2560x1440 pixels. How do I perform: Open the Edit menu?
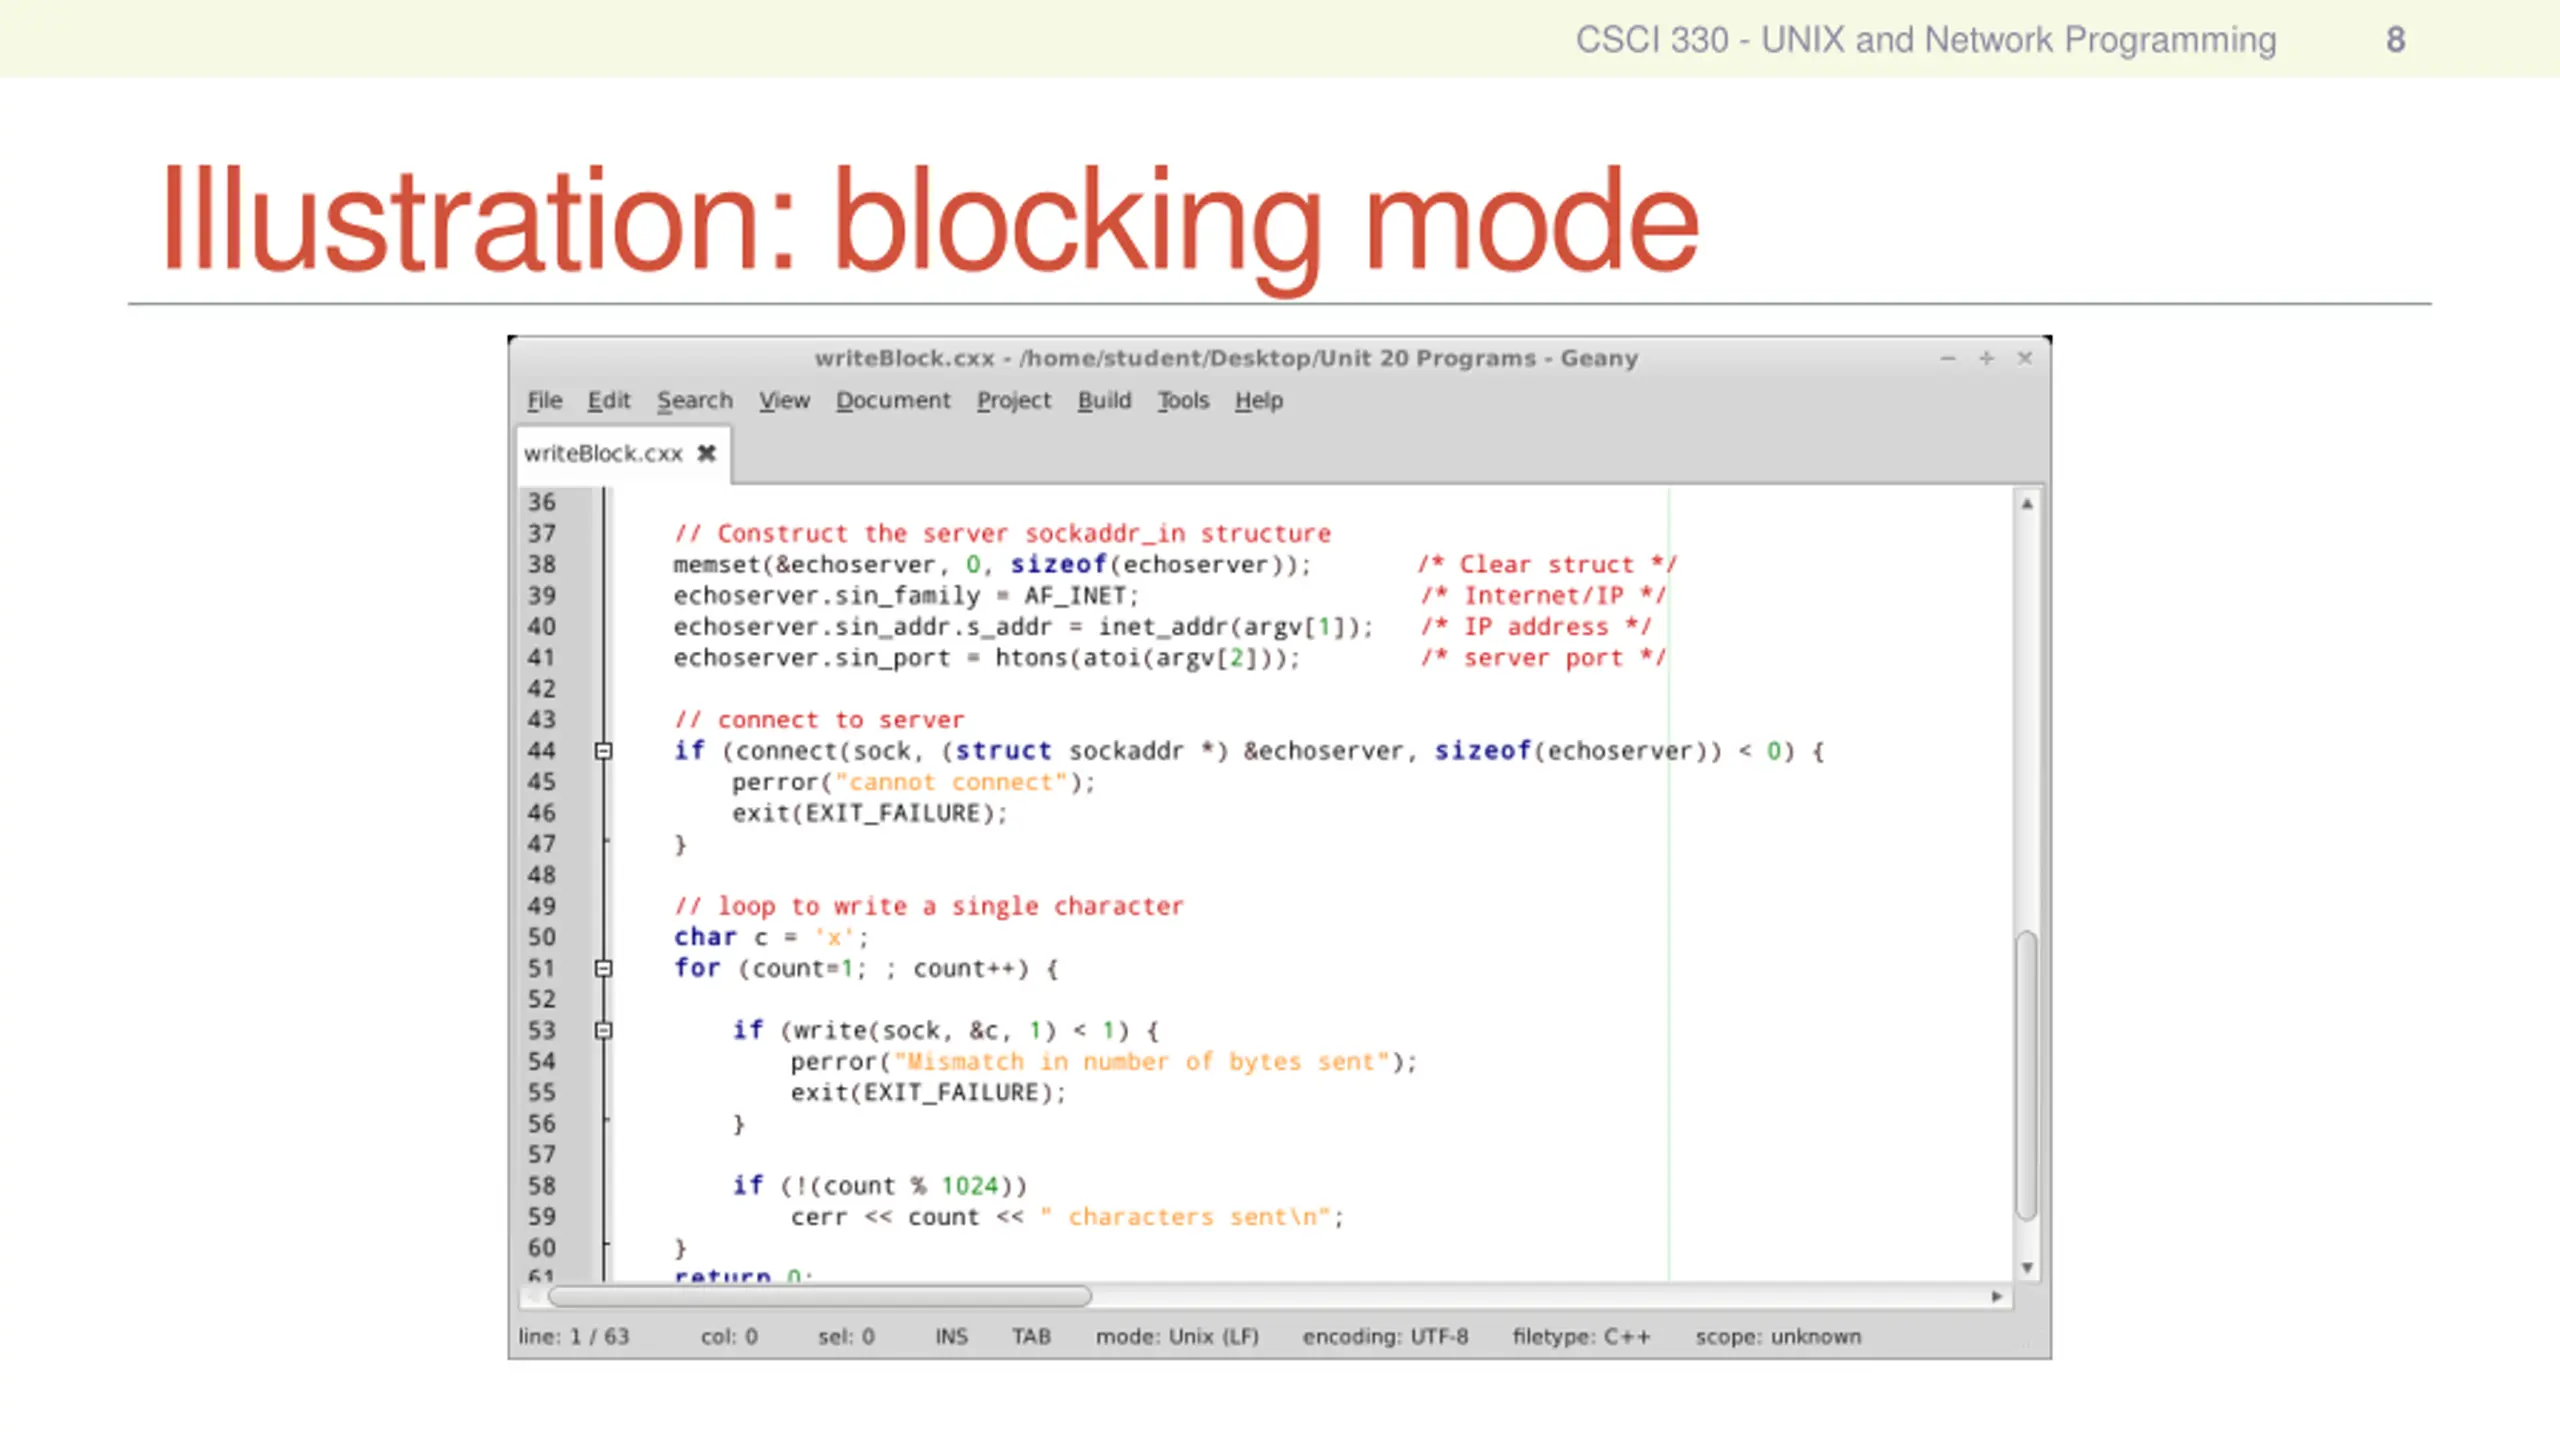point(608,400)
